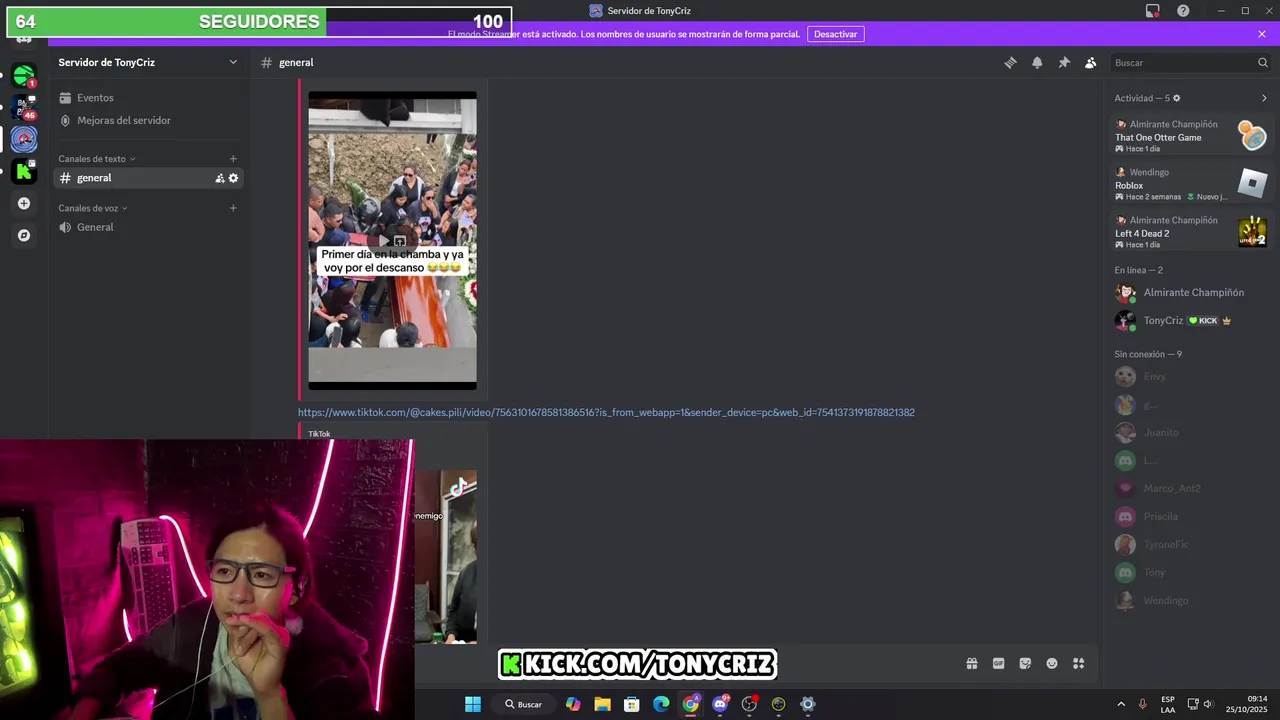Screen dimensions: 1280x720
Task: Dismiss the Streamer mode purple banner
Action: (1262, 34)
